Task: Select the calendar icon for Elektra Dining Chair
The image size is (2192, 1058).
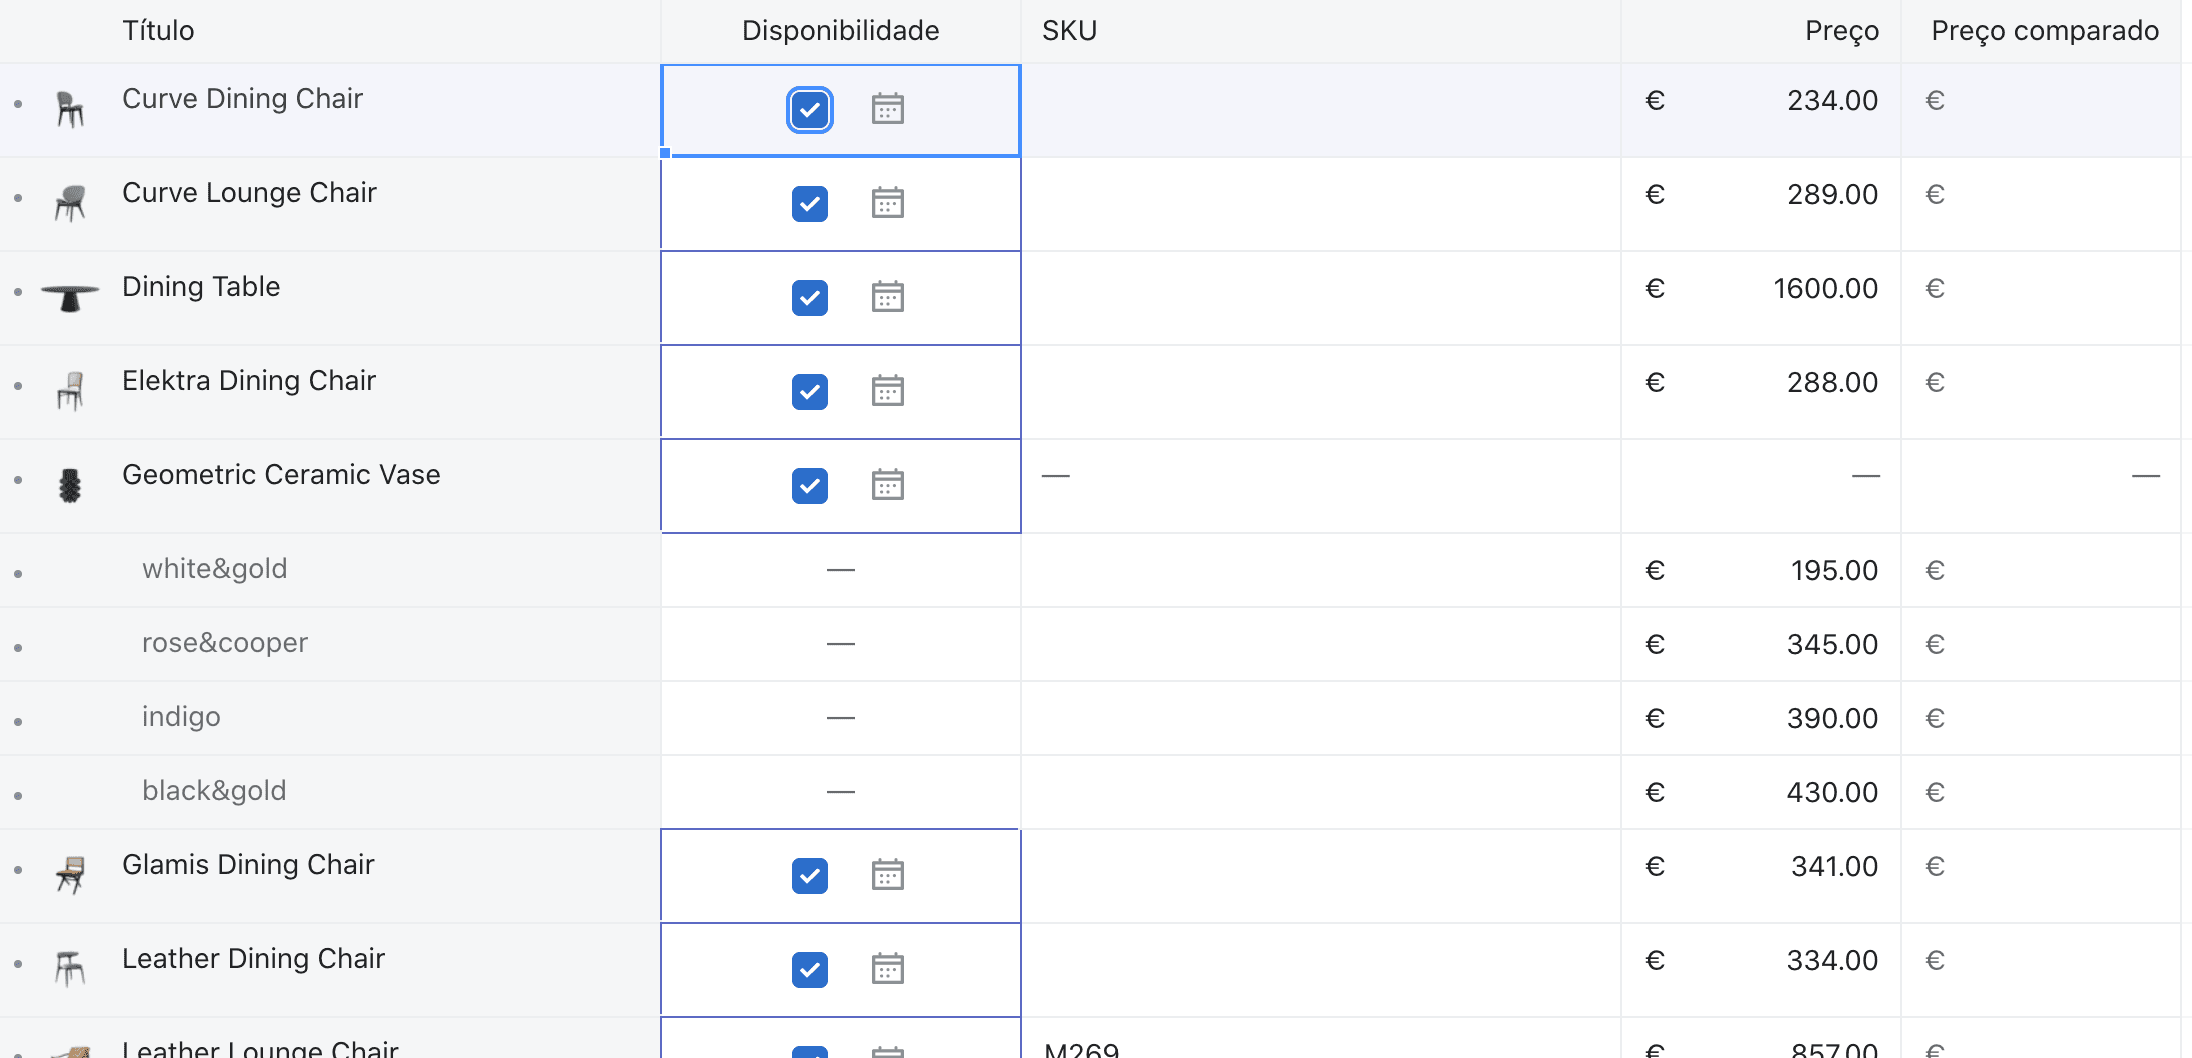Action: click(889, 391)
